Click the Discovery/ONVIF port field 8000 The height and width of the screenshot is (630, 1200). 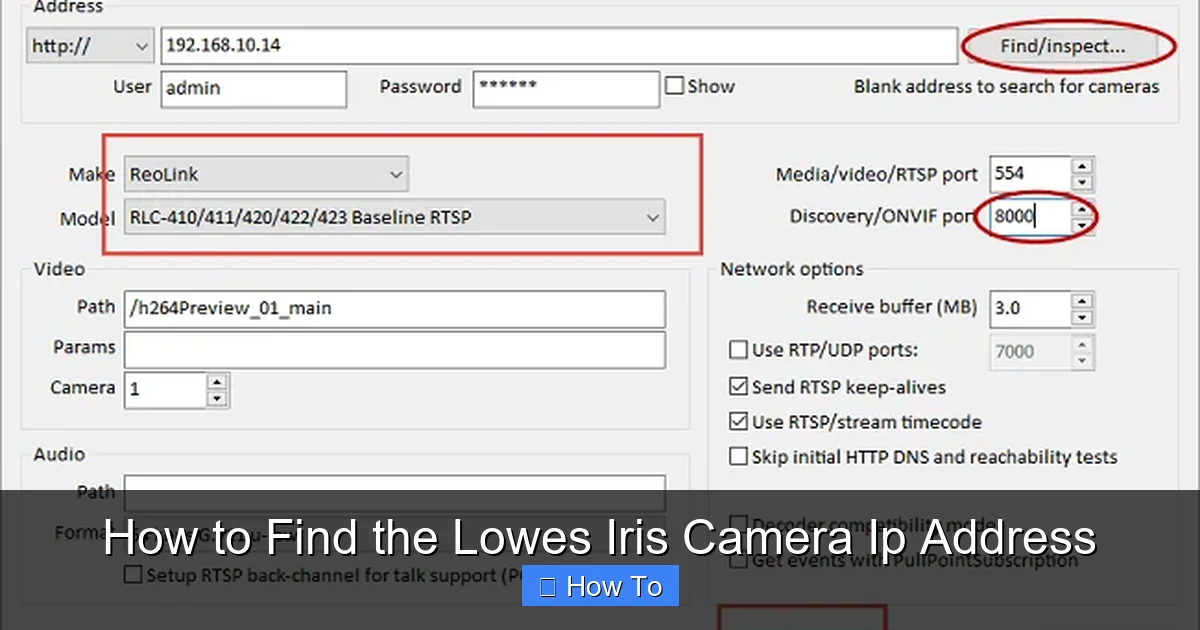(x=1030, y=216)
